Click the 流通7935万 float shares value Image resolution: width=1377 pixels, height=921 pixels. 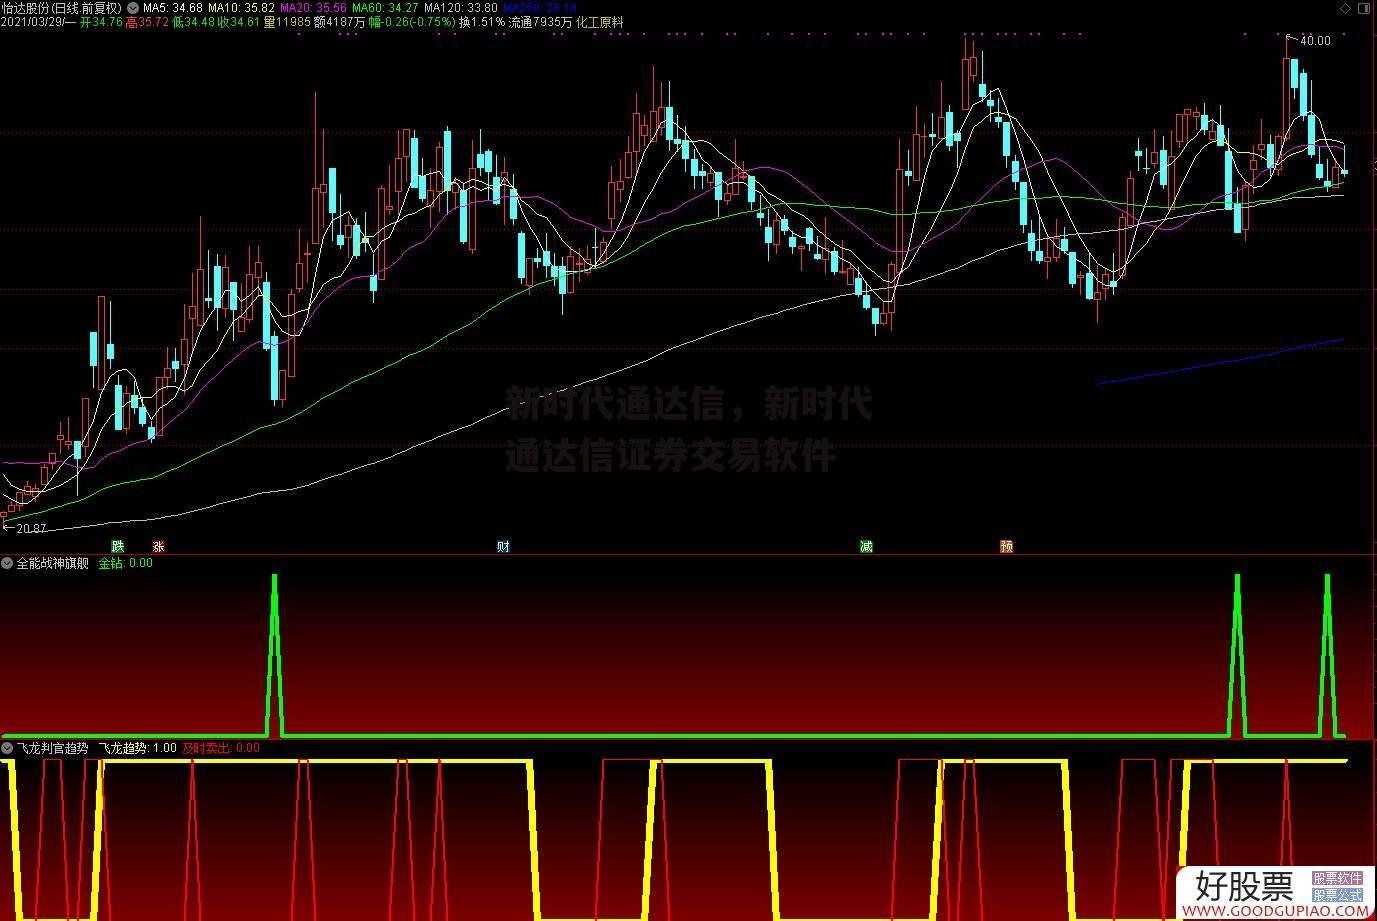click(x=541, y=22)
